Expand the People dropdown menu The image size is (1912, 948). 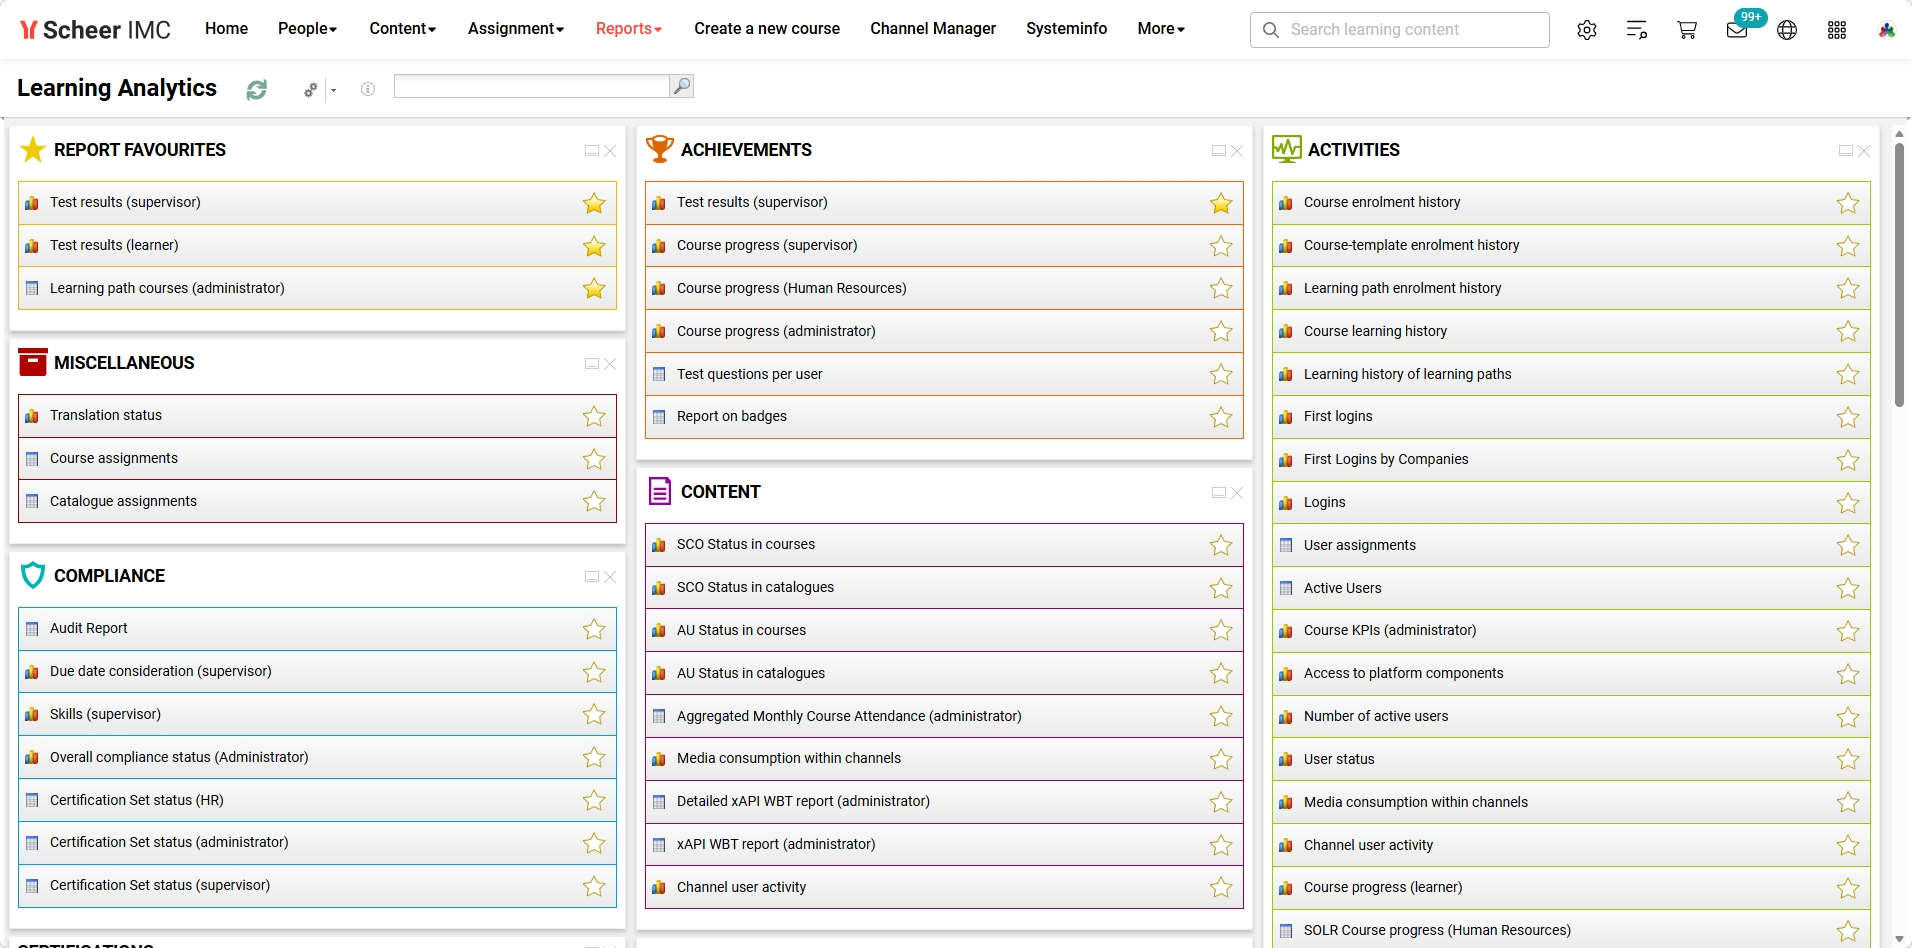pyautogui.click(x=307, y=29)
